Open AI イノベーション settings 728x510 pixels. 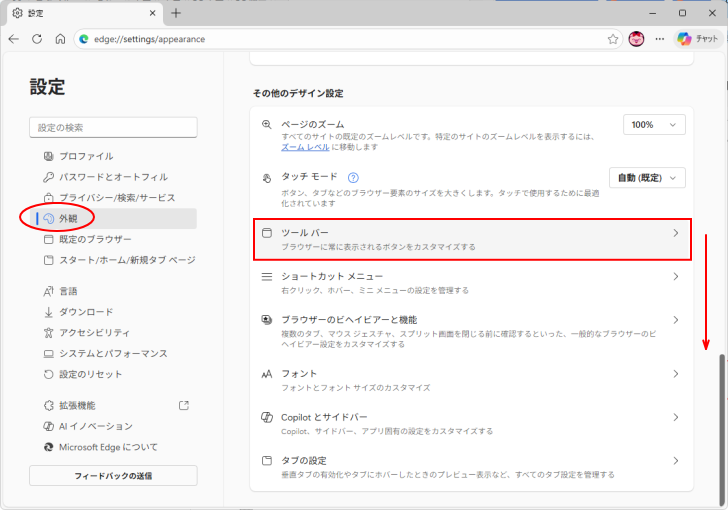[x=113, y=426]
